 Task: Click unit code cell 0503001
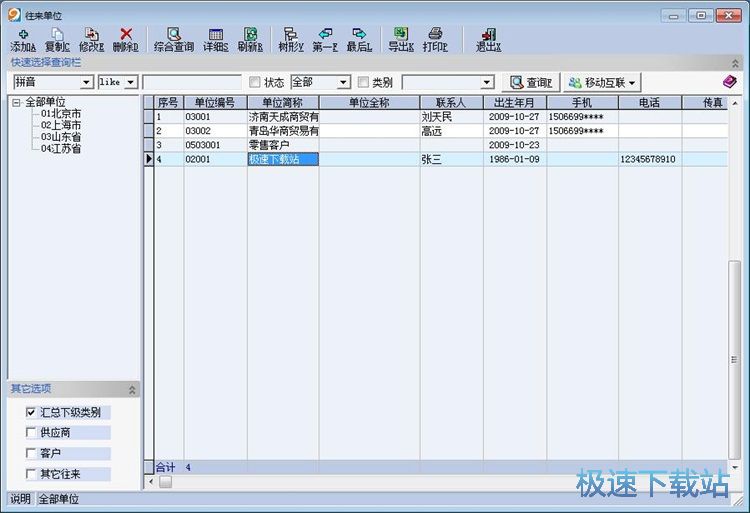click(x=215, y=145)
